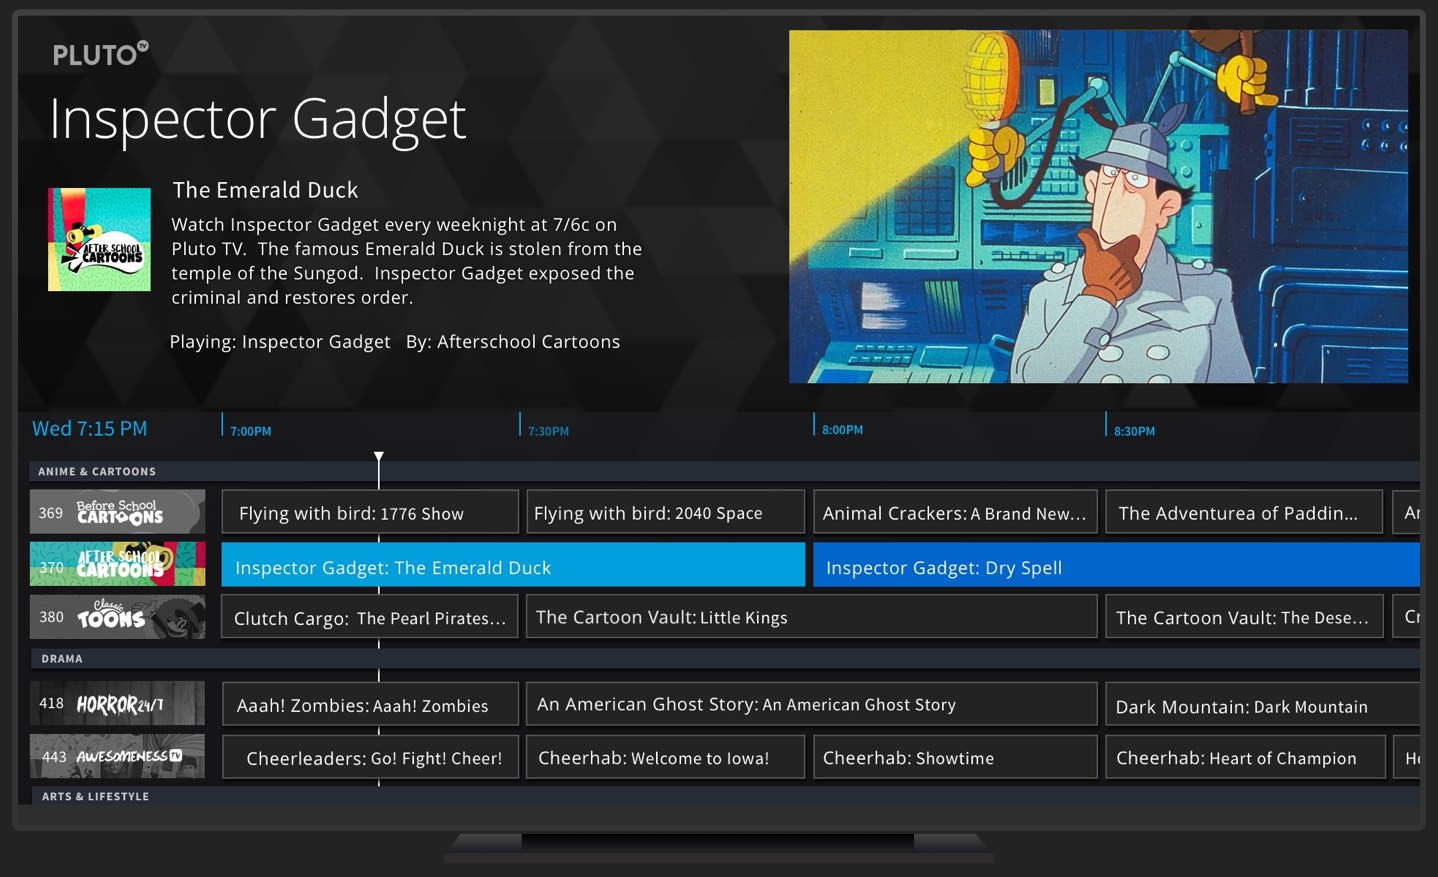Image resolution: width=1438 pixels, height=877 pixels.
Task: Select Cheerhab: Welcome to Iowa! listing
Action: 665,757
